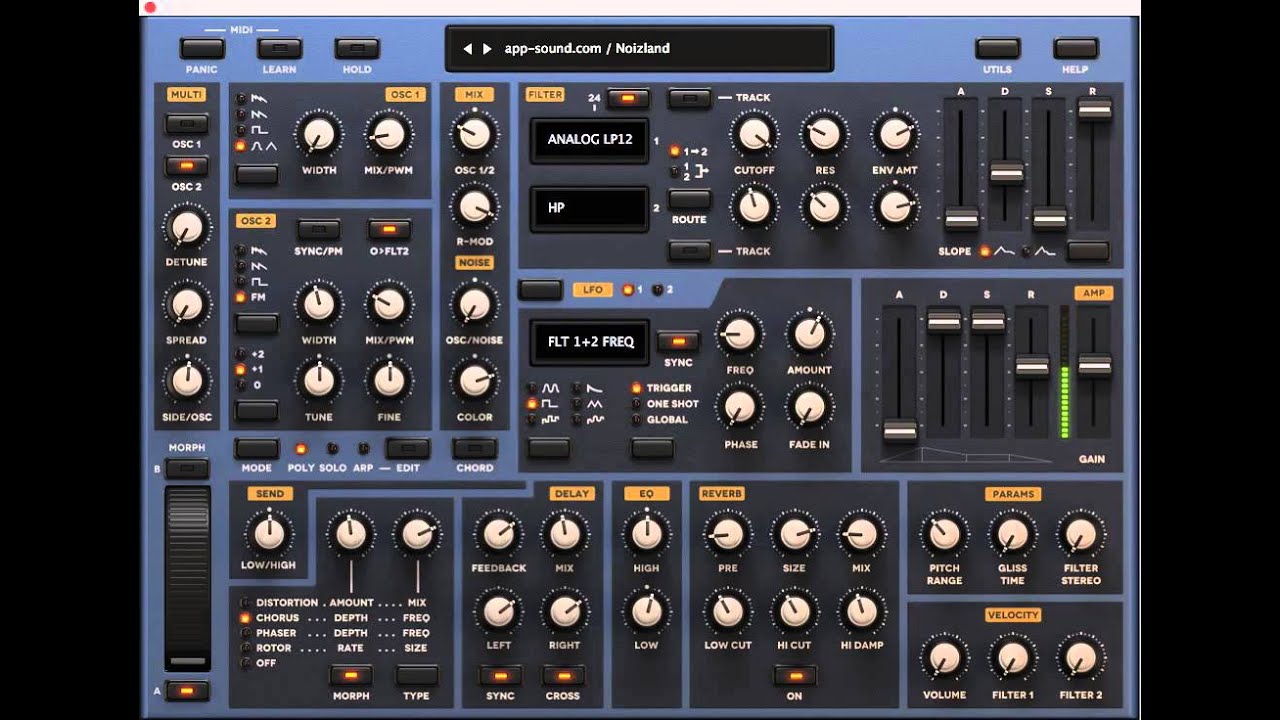Viewport: 1280px width, 720px height.
Task: Click the MORPH wheel
Action: [x=187, y=578]
